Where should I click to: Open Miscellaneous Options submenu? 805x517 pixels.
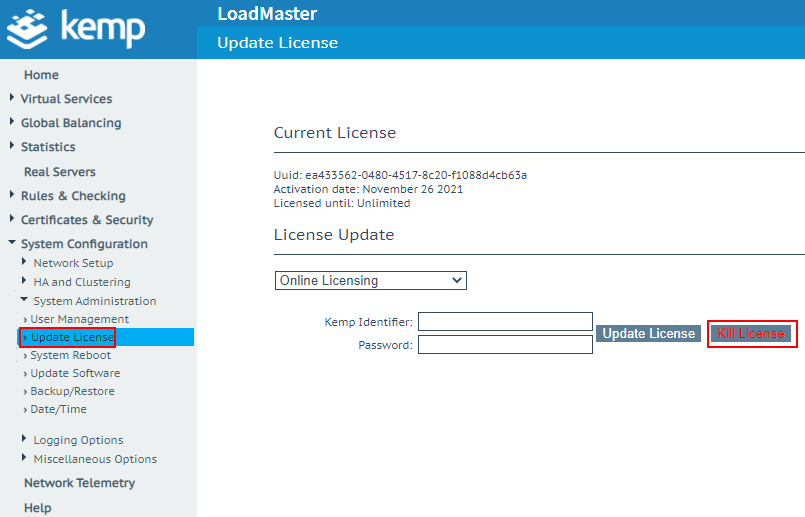[x=95, y=459]
